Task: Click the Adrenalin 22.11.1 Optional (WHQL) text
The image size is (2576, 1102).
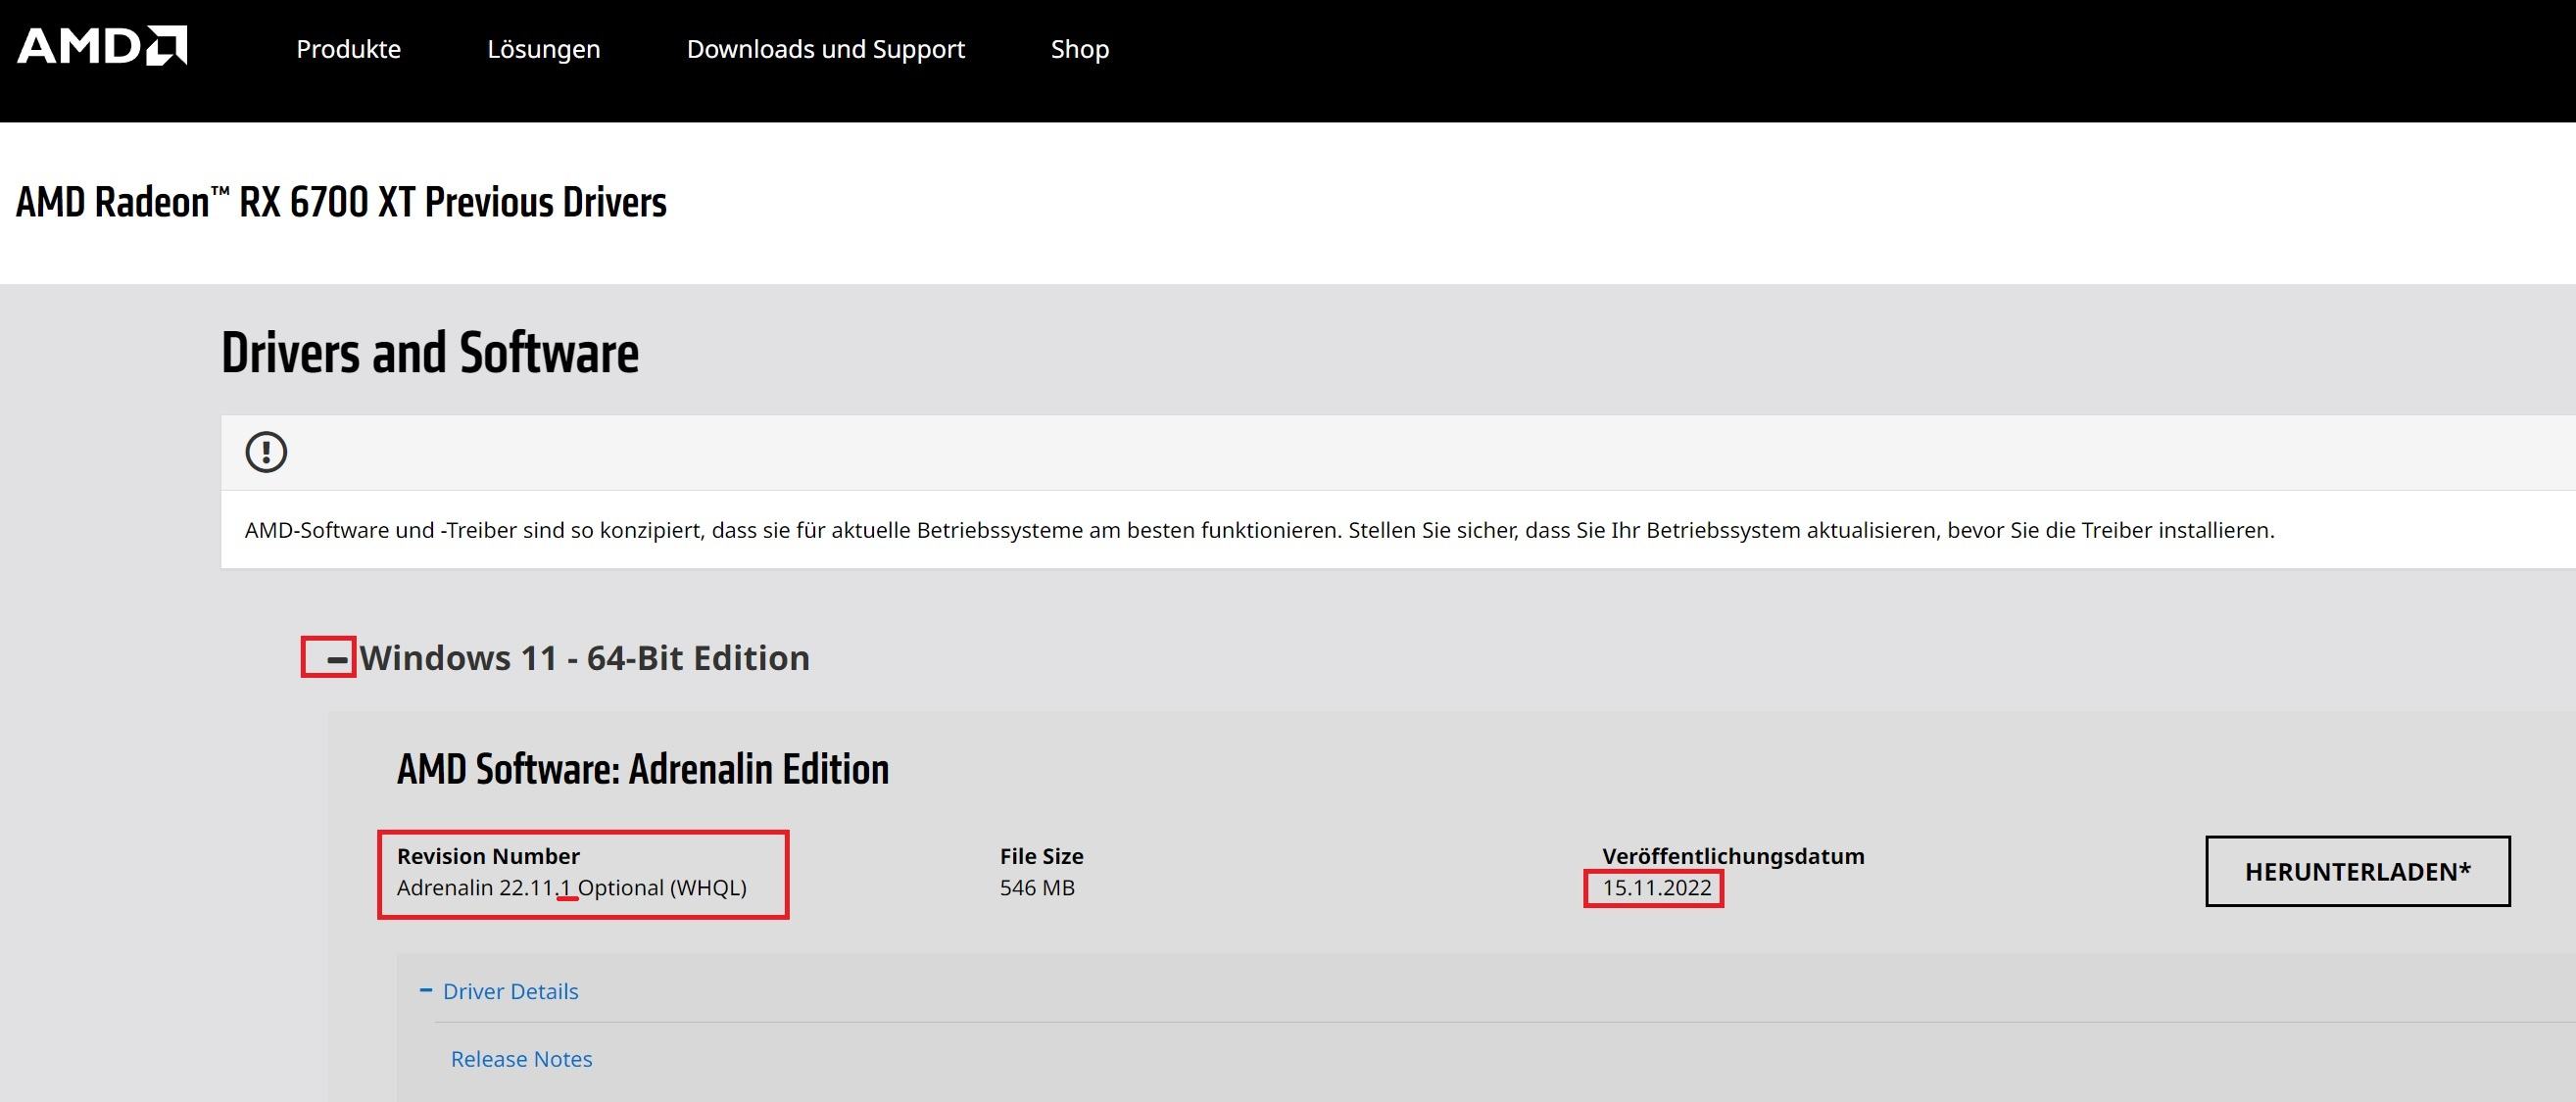Action: (571, 888)
